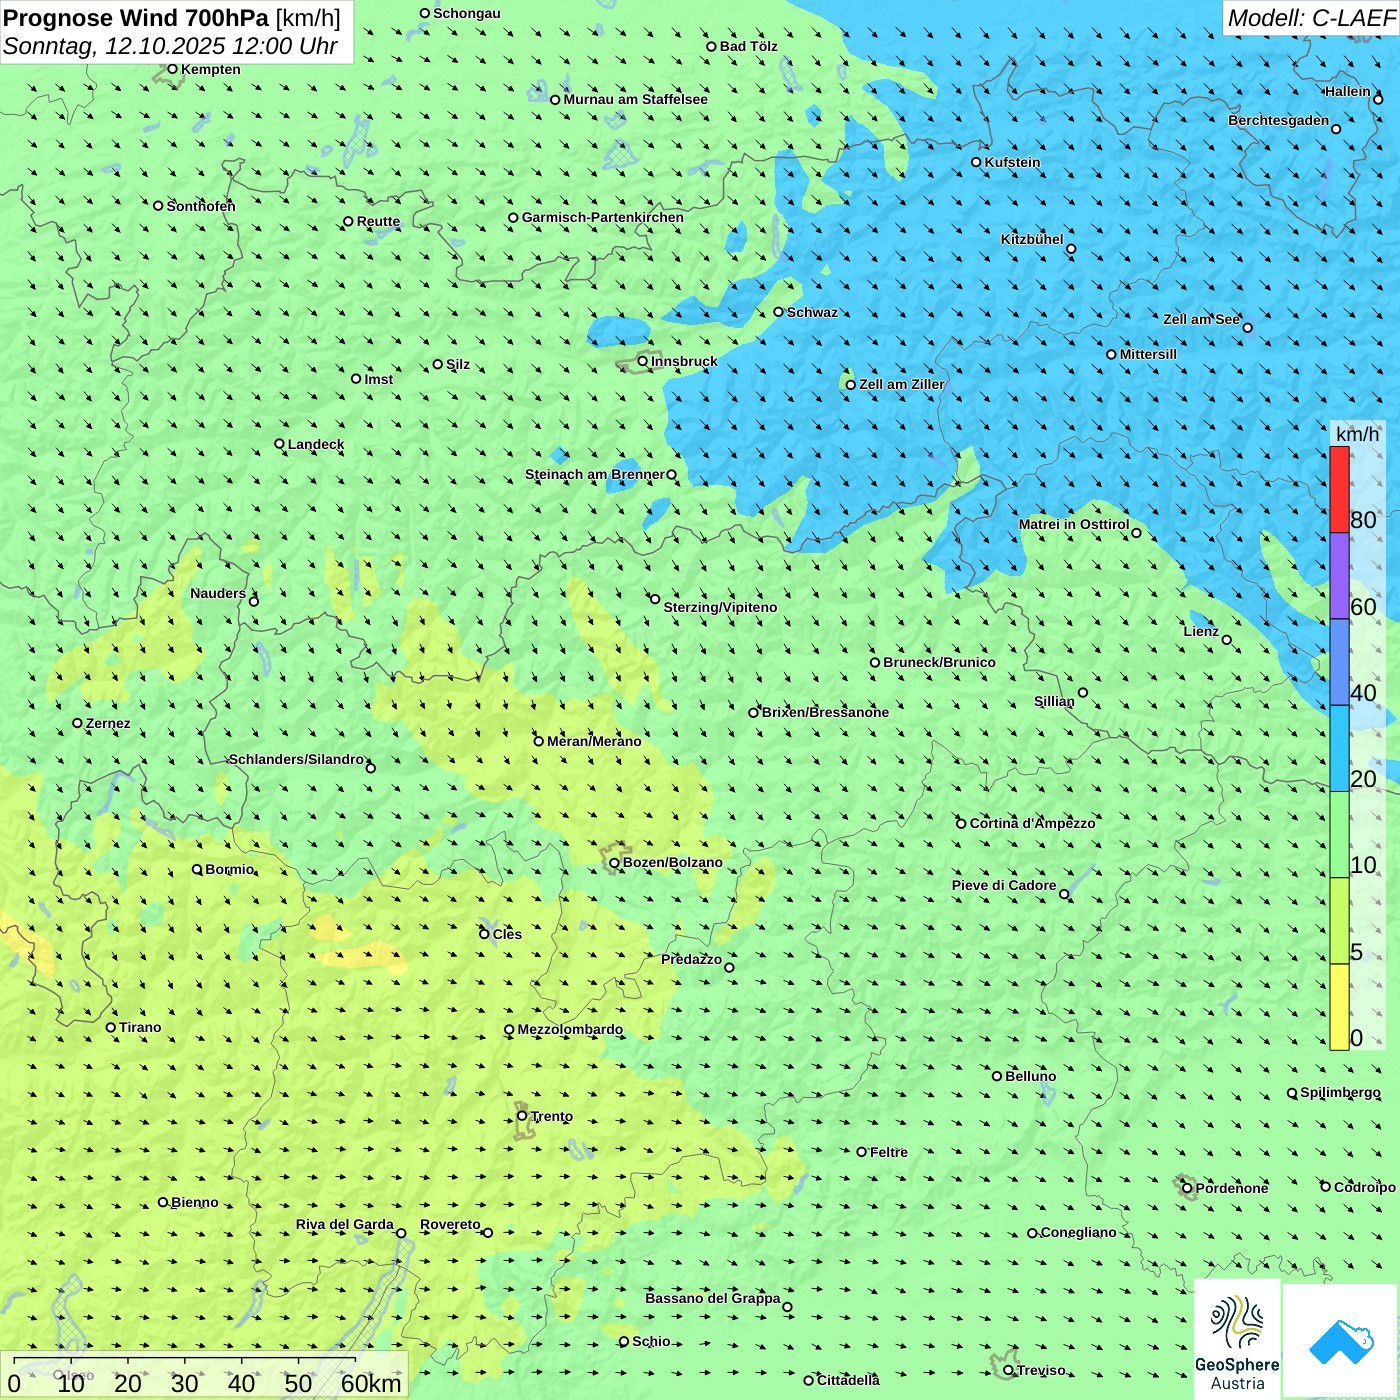Click the Feltre label
Screen dimensions: 1400x1400
tap(889, 1152)
